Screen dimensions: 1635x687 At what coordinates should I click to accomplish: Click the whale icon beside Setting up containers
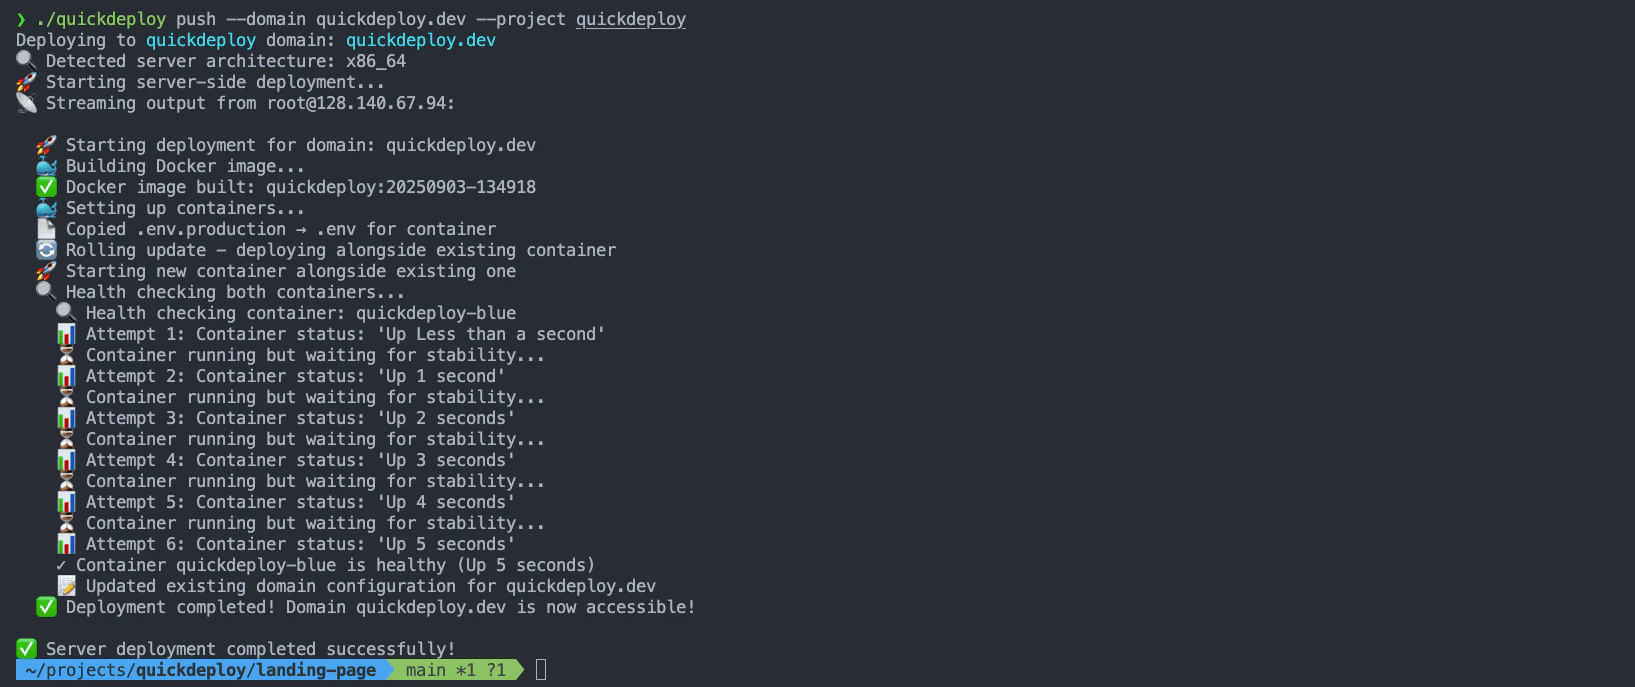coord(46,208)
